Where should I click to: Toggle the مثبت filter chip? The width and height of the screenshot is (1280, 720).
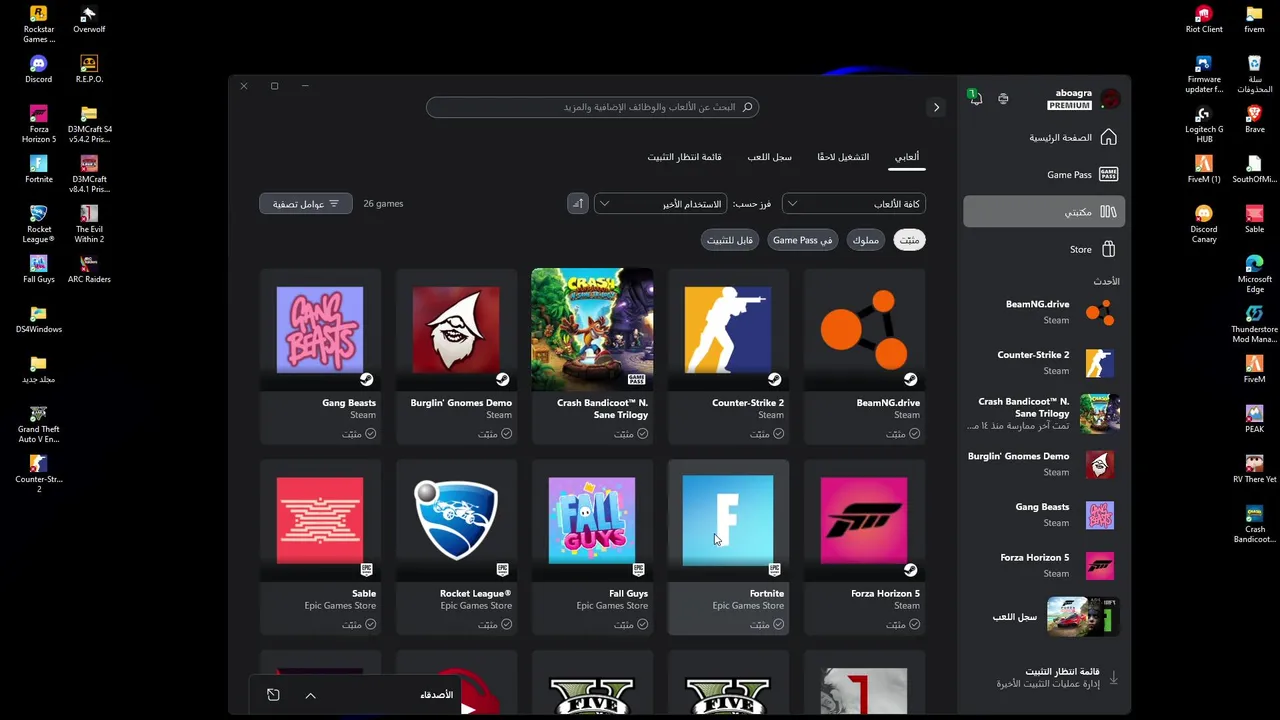pyautogui.click(x=909, y=240)
